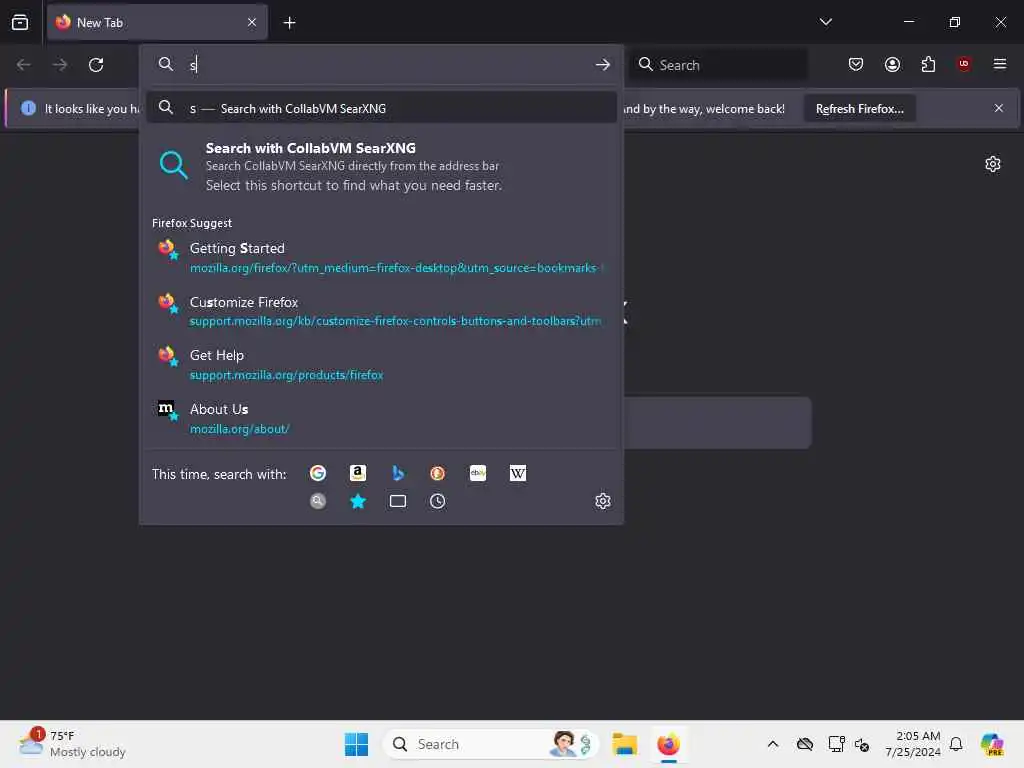Open a new tab with the plus button
The height and width of the screenshot is (768, 1024).
click(x=289, y=23)
